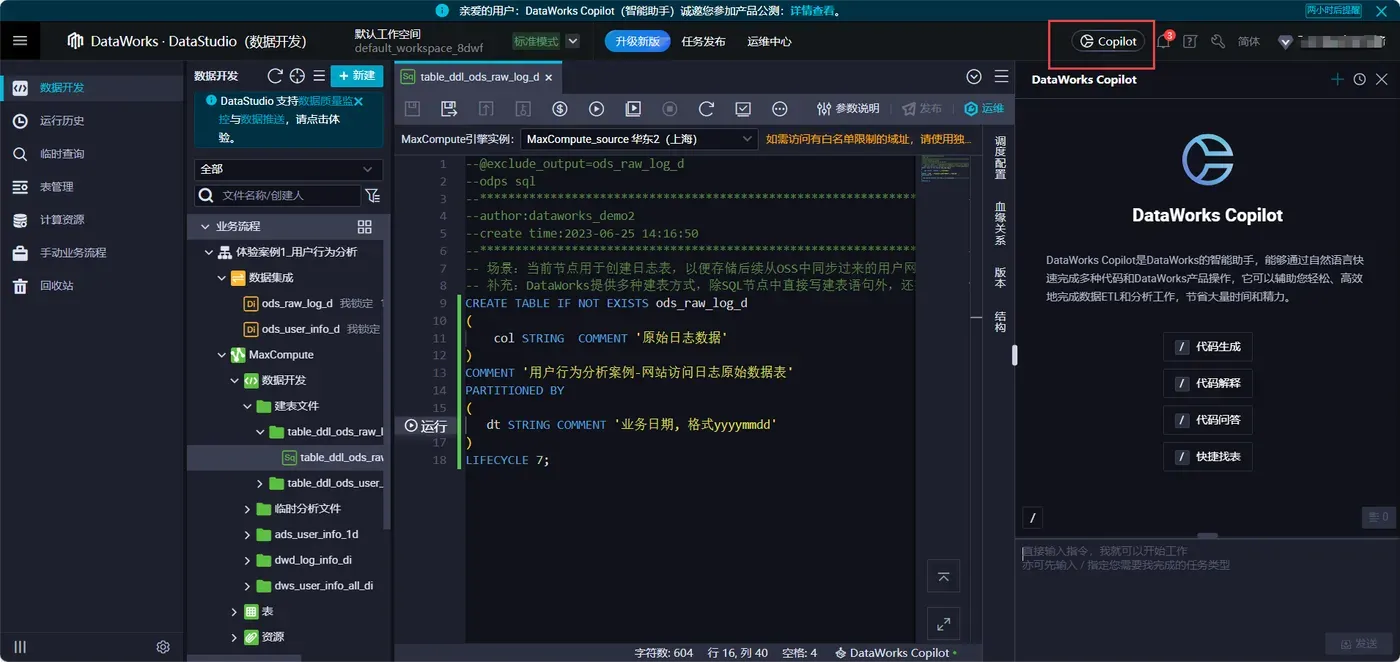Click 详情查看 link in top banner
The image size is (1400, 662).
coord(811,12)
